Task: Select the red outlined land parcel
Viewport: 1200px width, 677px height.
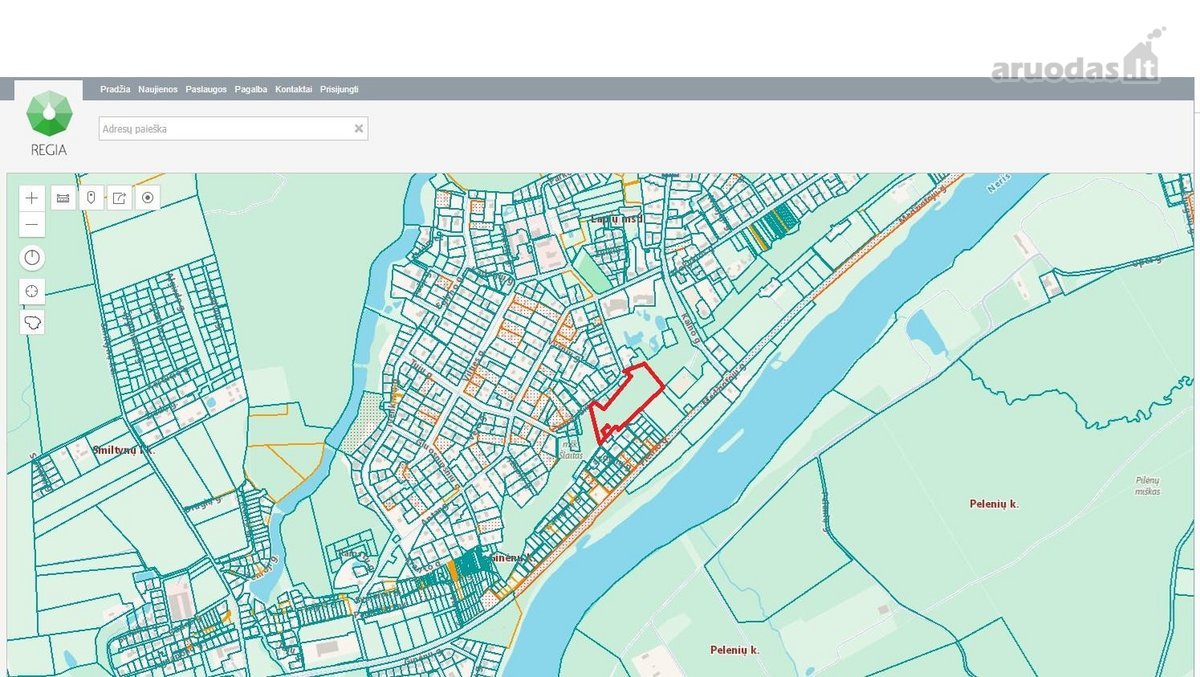Action: (x=625, y=405)
